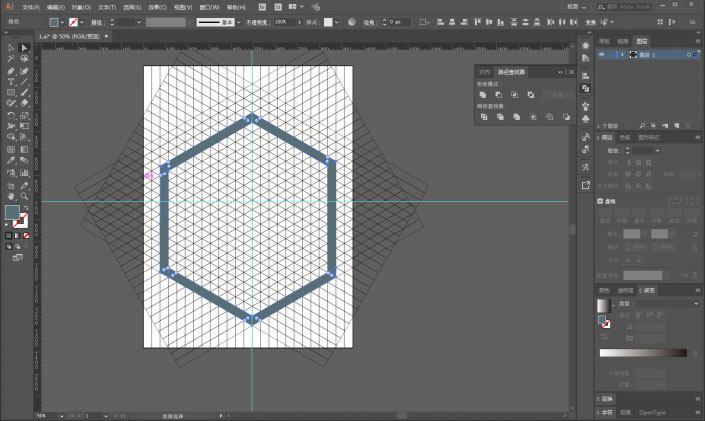Open the Type (T) menu
705x421 pixels.
(107, 7)
